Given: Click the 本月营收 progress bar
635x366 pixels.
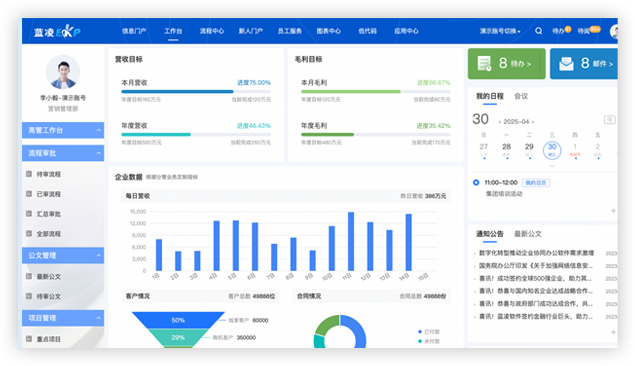Looking at the screenshot, I should (196, 92).
